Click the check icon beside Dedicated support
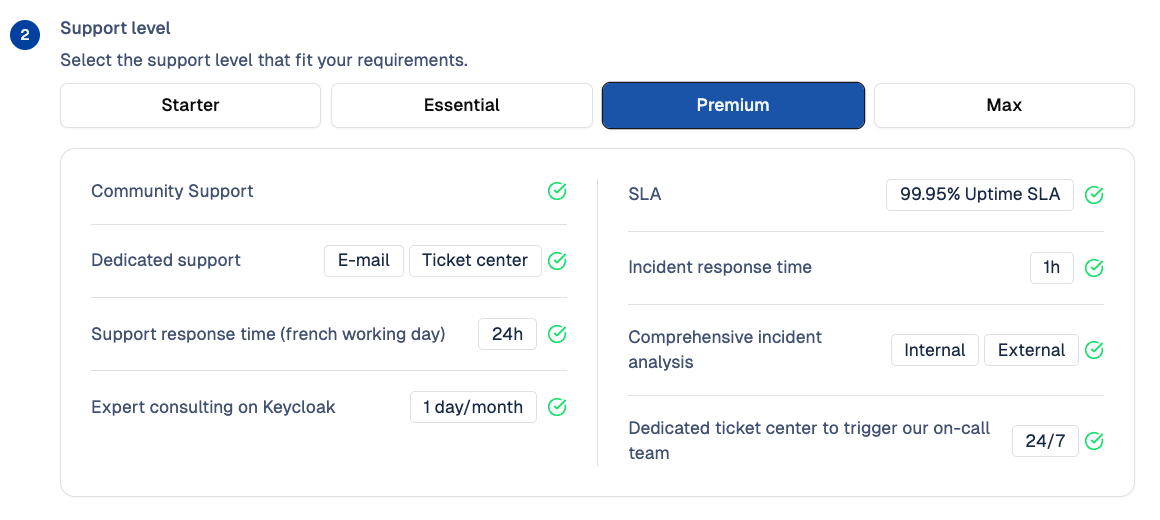1160x520 pixels. [557, 261]
